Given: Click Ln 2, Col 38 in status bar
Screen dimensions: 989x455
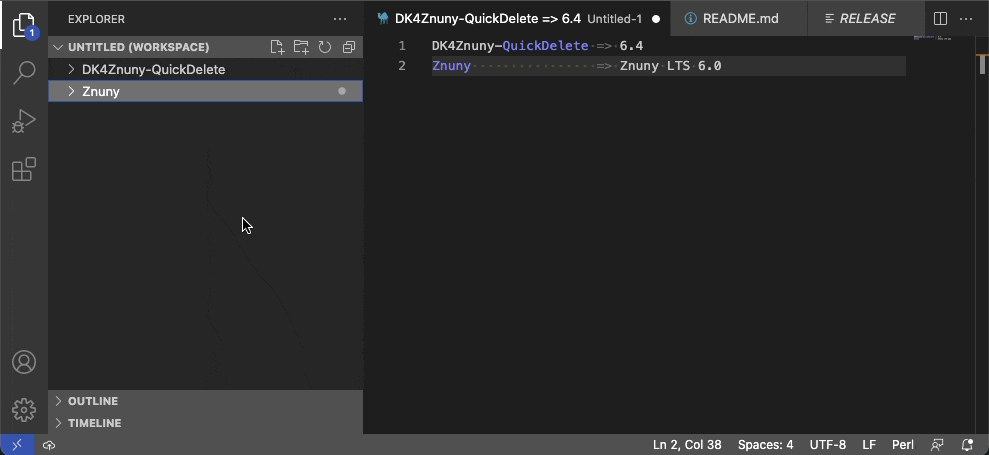Looking at the screenshot, I should pyautogui.click(x=687, y=445).
